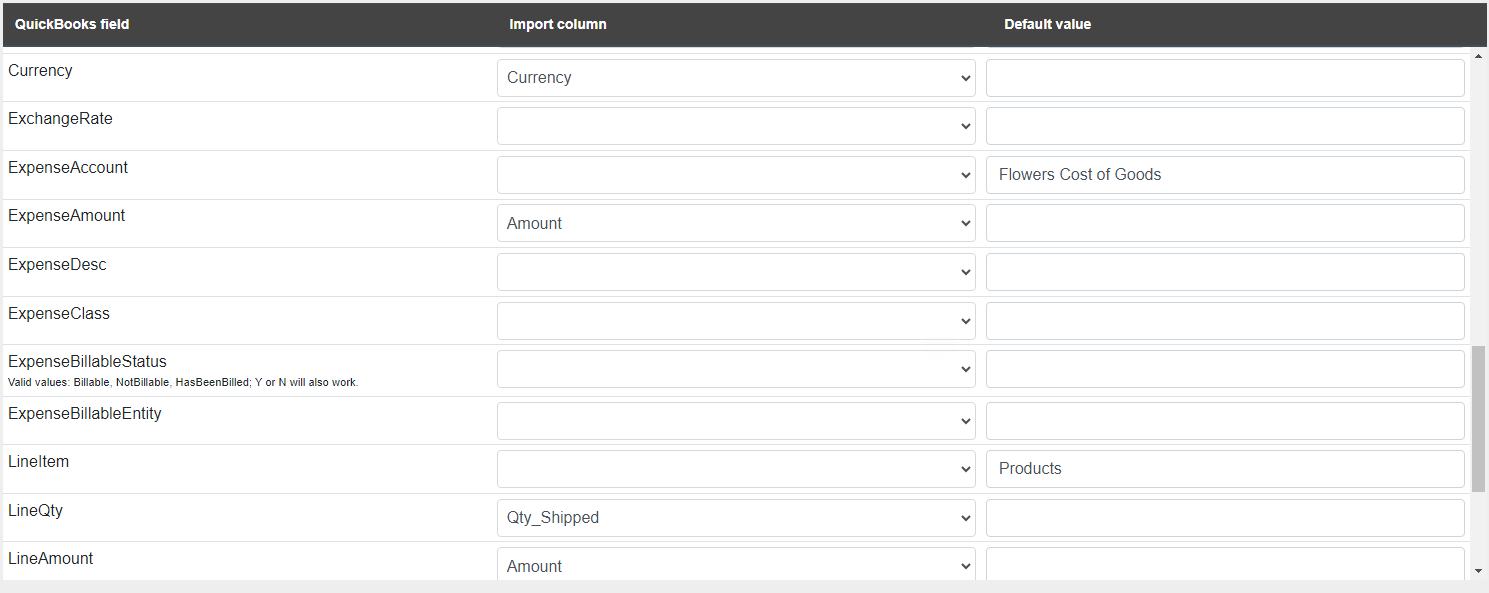Viewport: 1489px width, 593px height.
Task: Click the Currency default value field
Action: [x=1225, y=78]
